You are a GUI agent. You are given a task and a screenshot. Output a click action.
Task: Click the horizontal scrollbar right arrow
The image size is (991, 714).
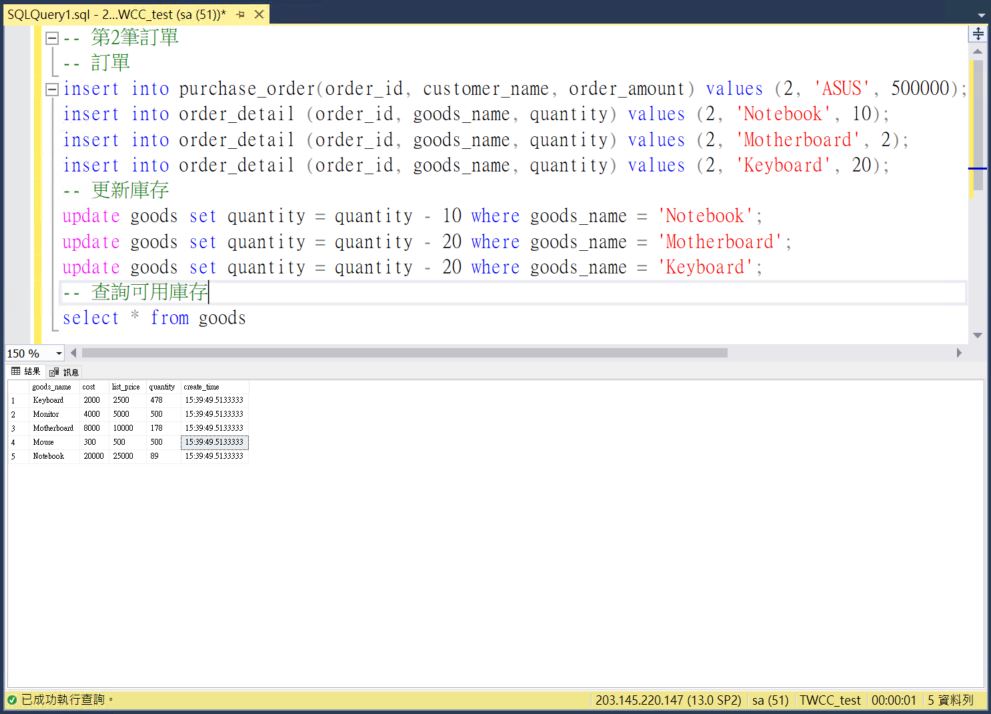coord(959,353)
